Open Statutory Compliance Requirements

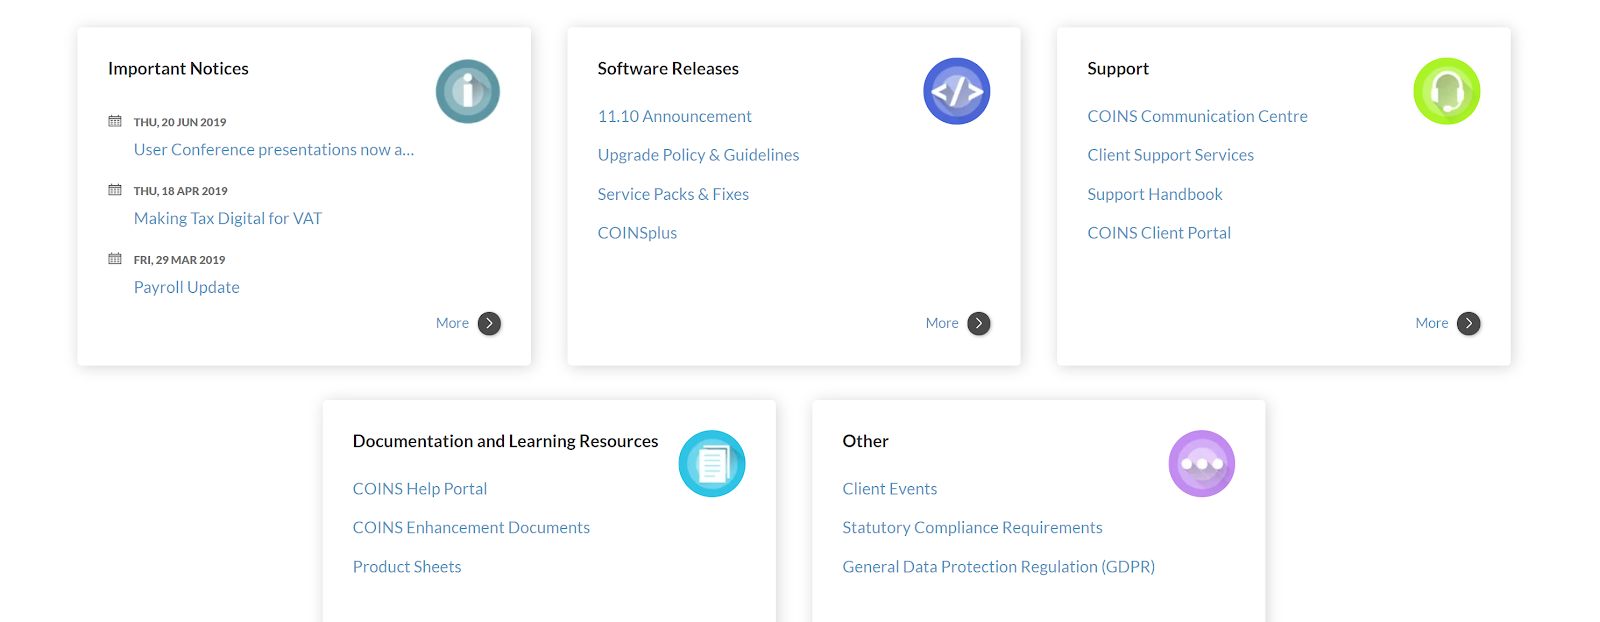tap(972, 528)
